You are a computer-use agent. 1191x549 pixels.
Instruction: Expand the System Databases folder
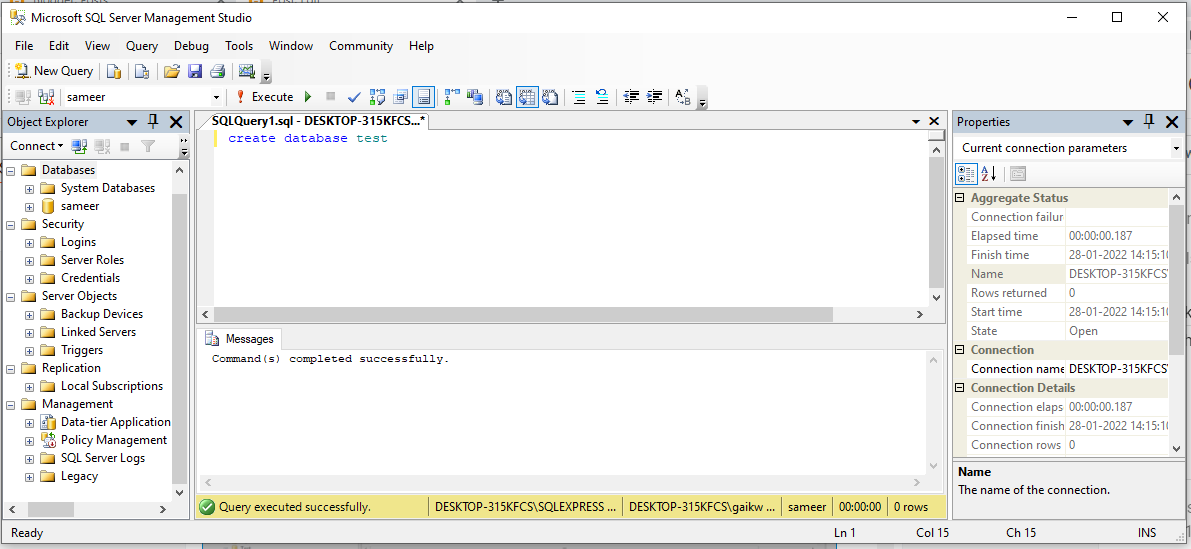point(30,188)
